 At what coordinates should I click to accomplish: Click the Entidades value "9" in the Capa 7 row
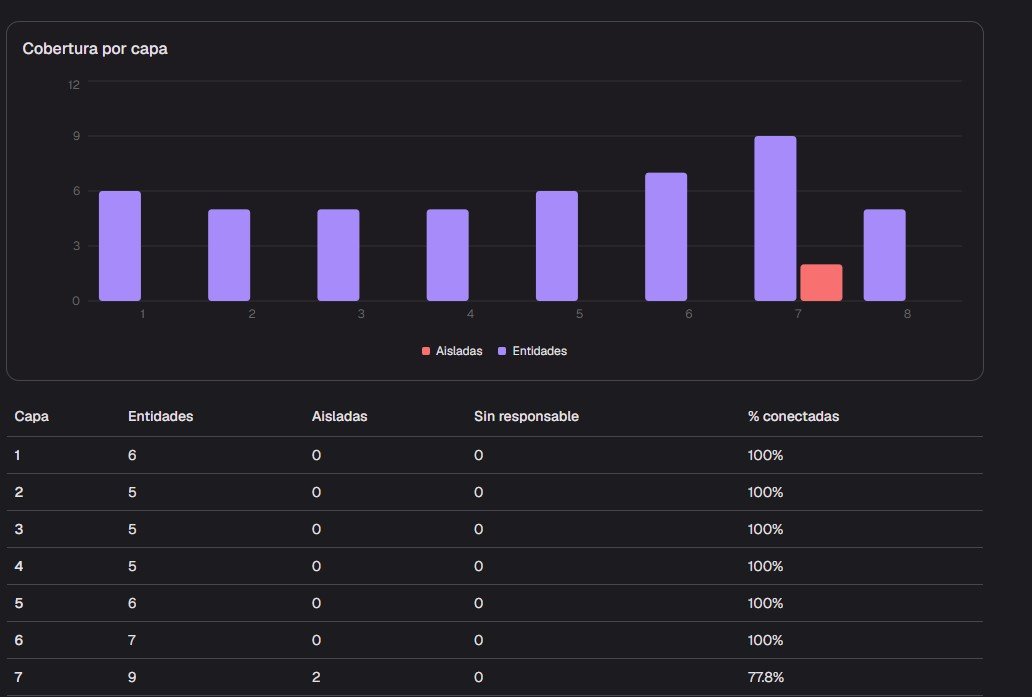(x=132, y=677)
